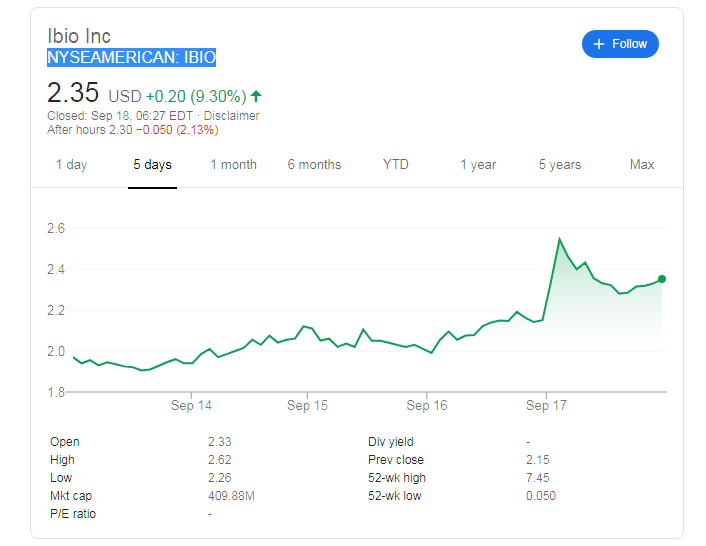Image resolution: width=706 pixels, height=546 pixels.
Task: Open the Disclaimer link
Action: (x=231, y=116)
